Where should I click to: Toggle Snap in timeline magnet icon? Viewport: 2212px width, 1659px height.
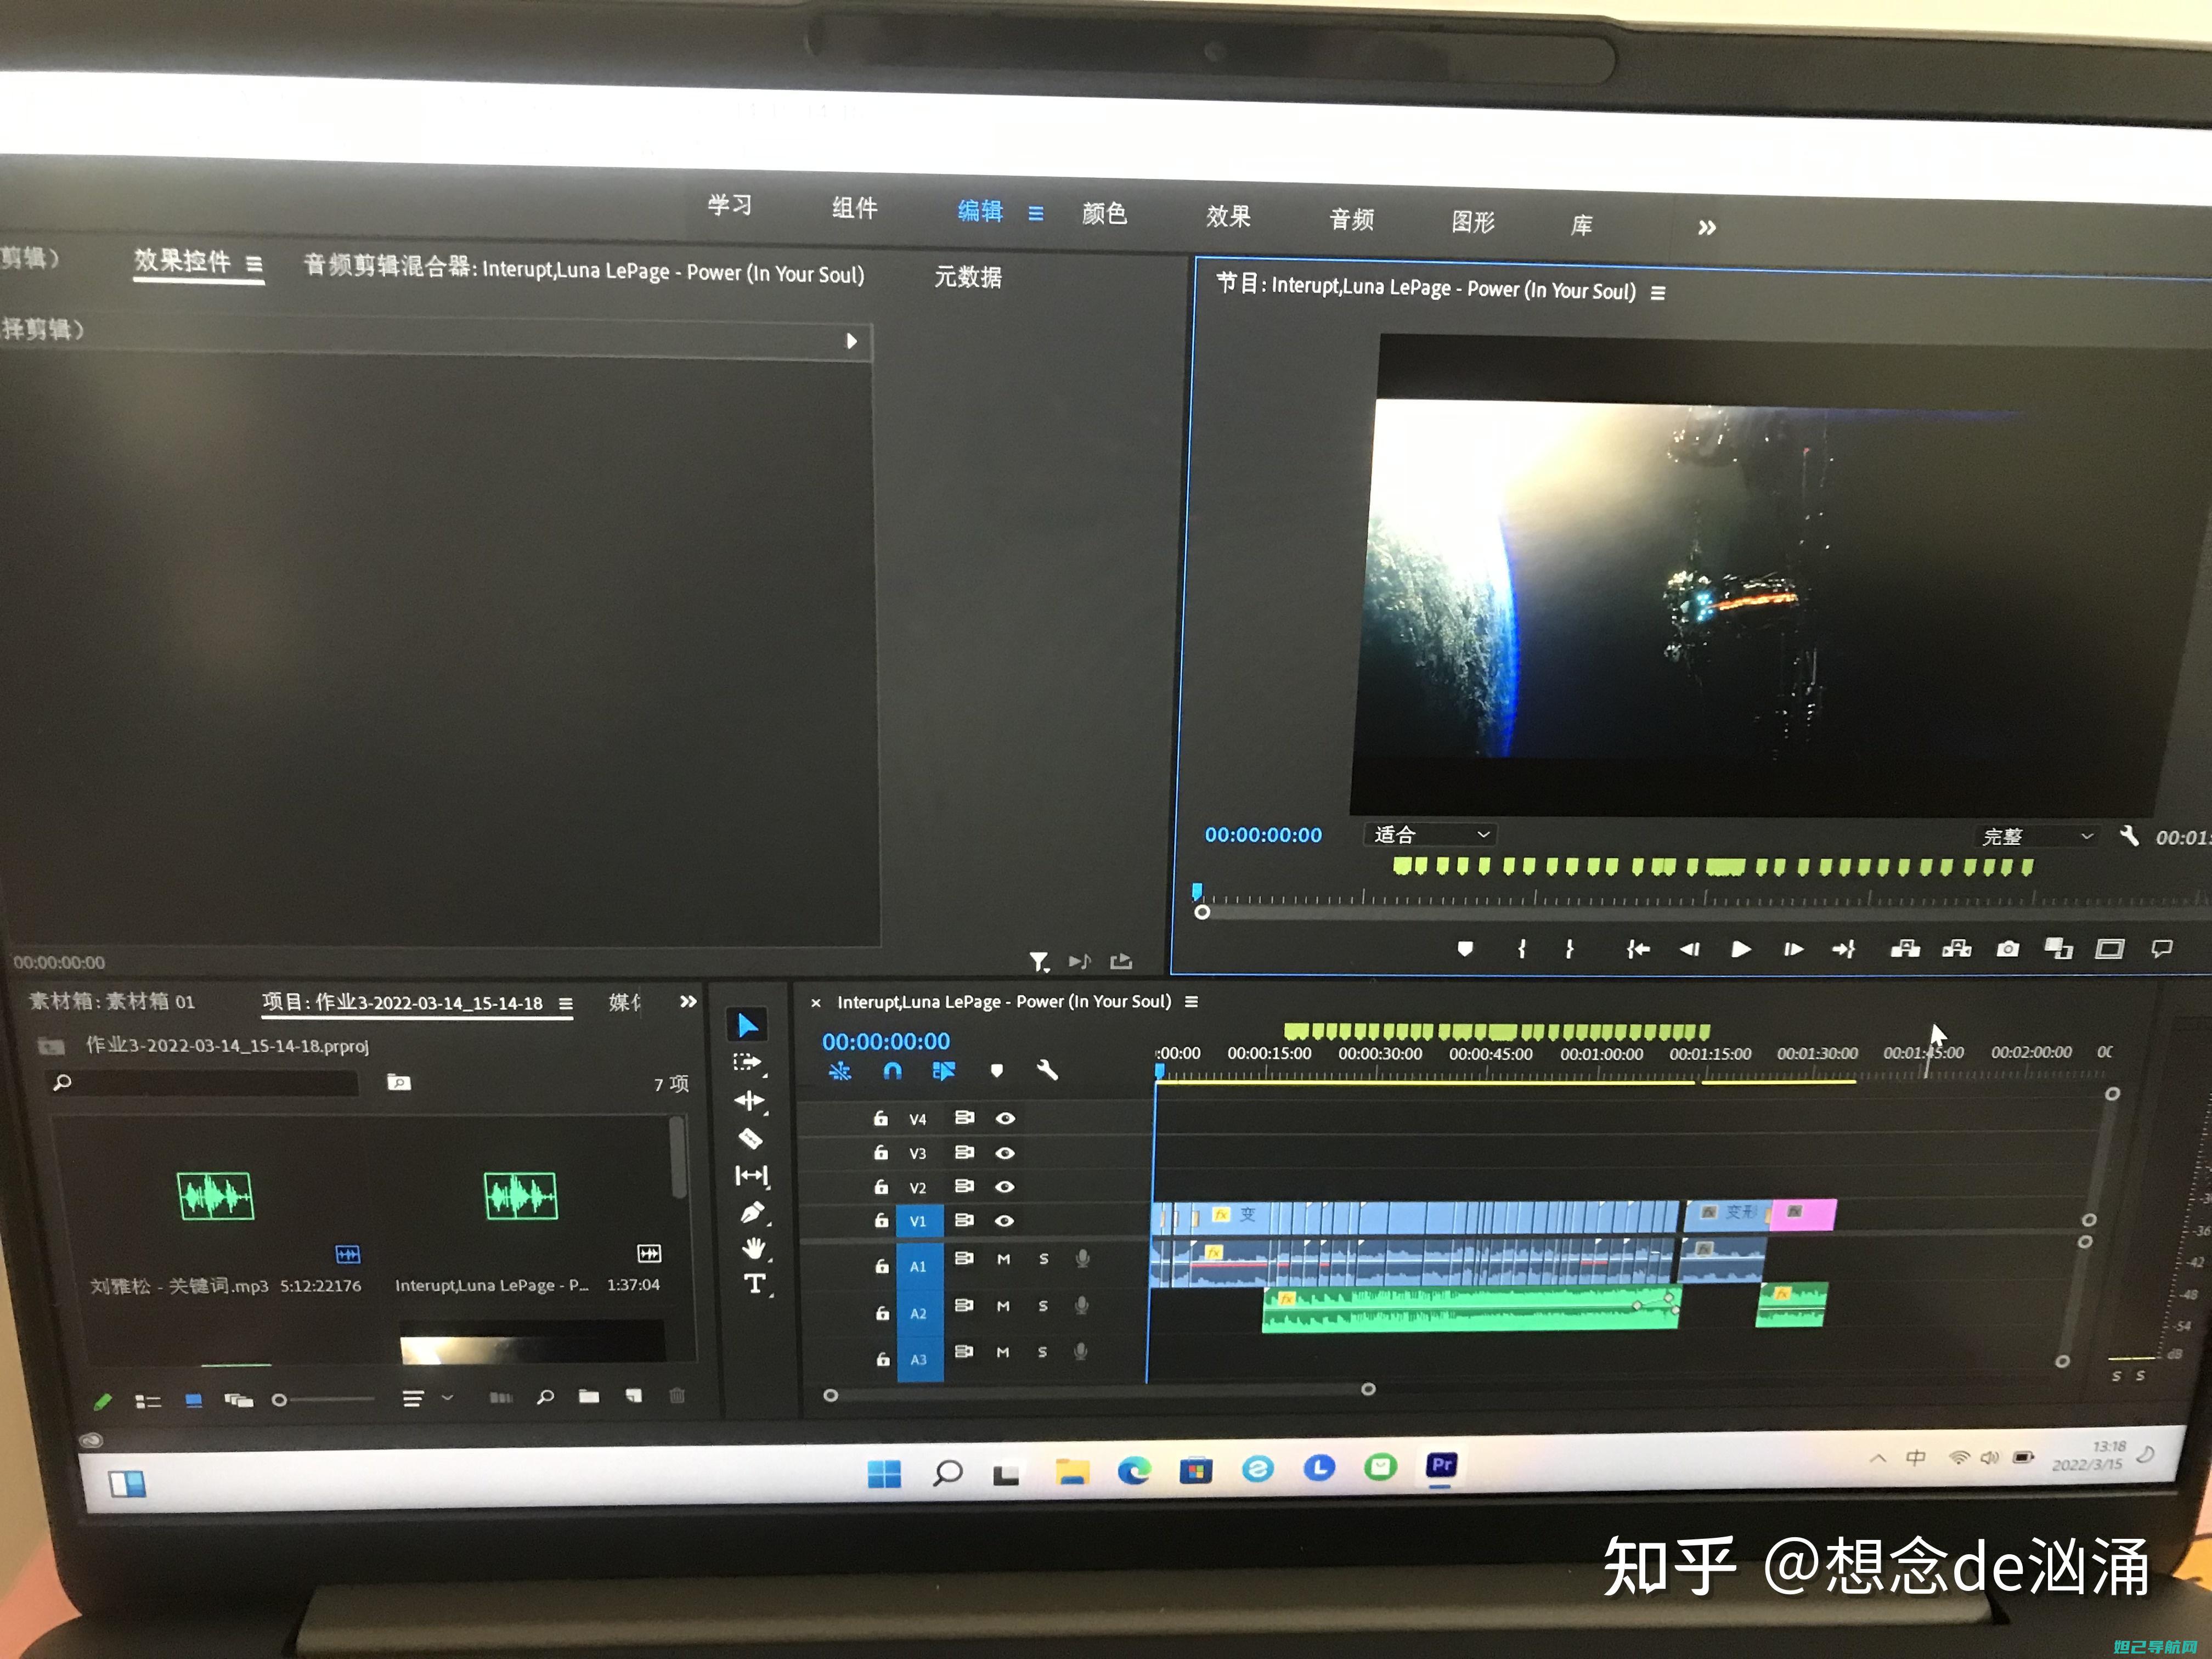[893, 1071]
